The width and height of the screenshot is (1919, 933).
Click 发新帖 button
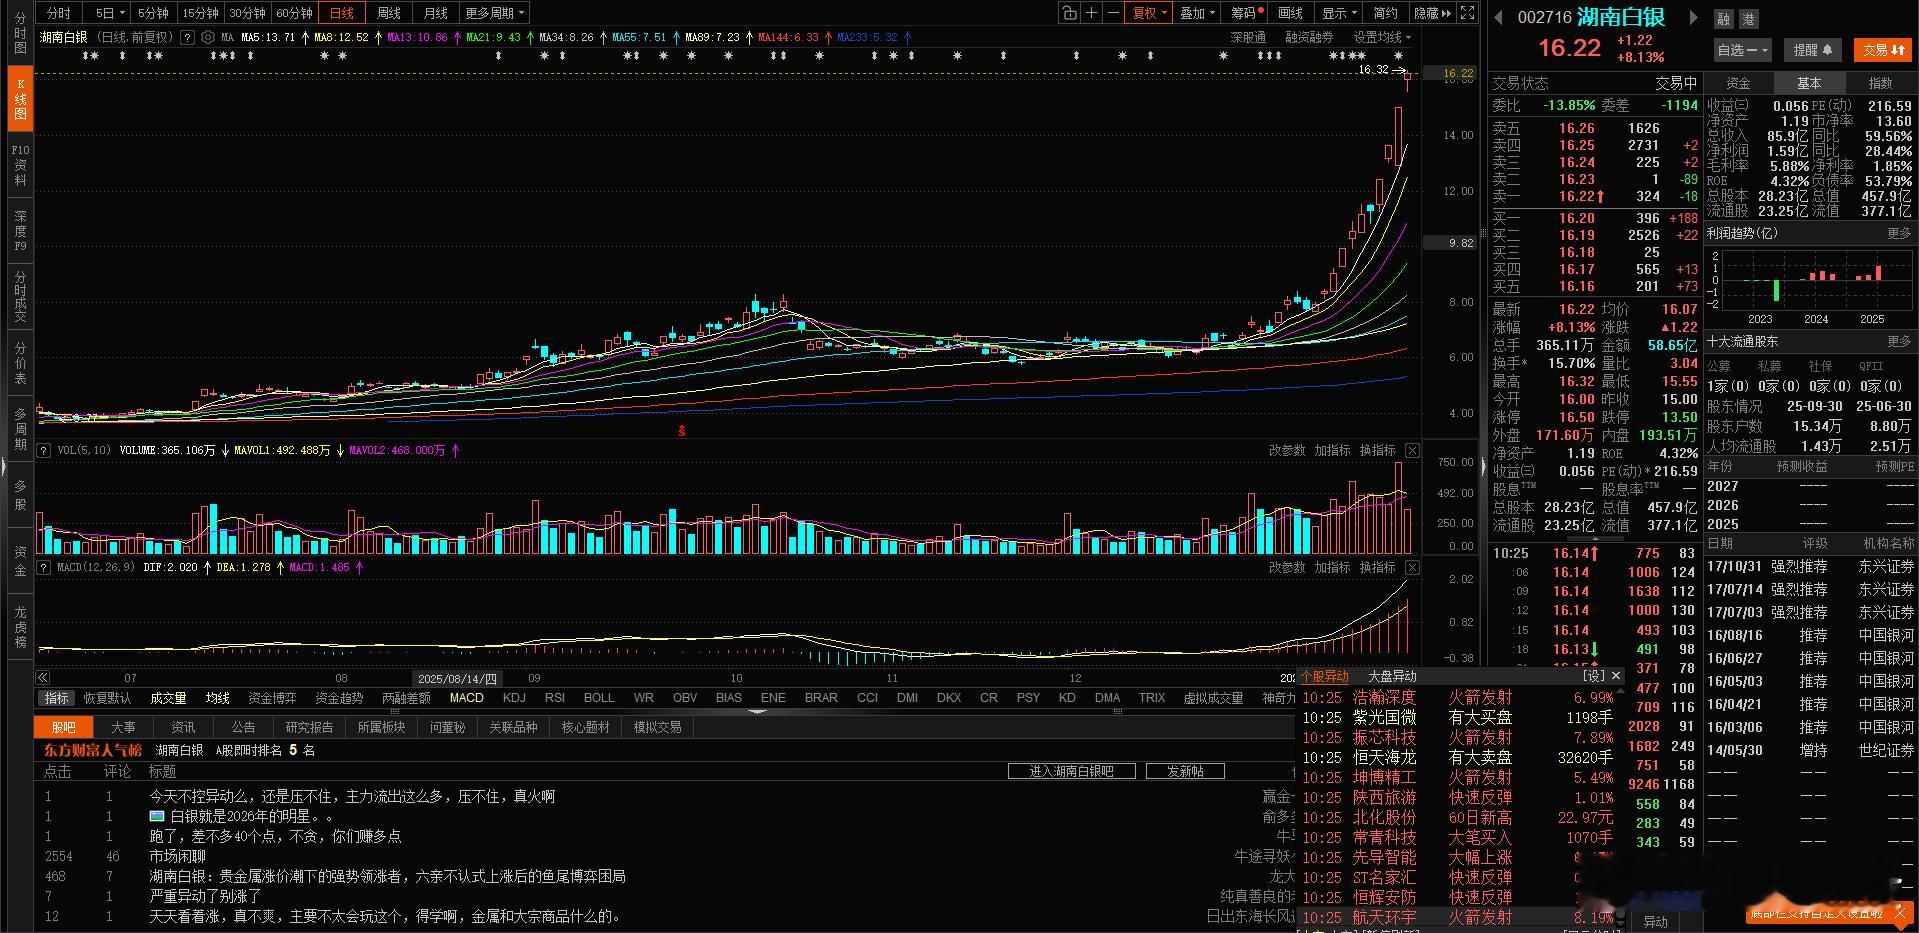[x=1185, y=771]
